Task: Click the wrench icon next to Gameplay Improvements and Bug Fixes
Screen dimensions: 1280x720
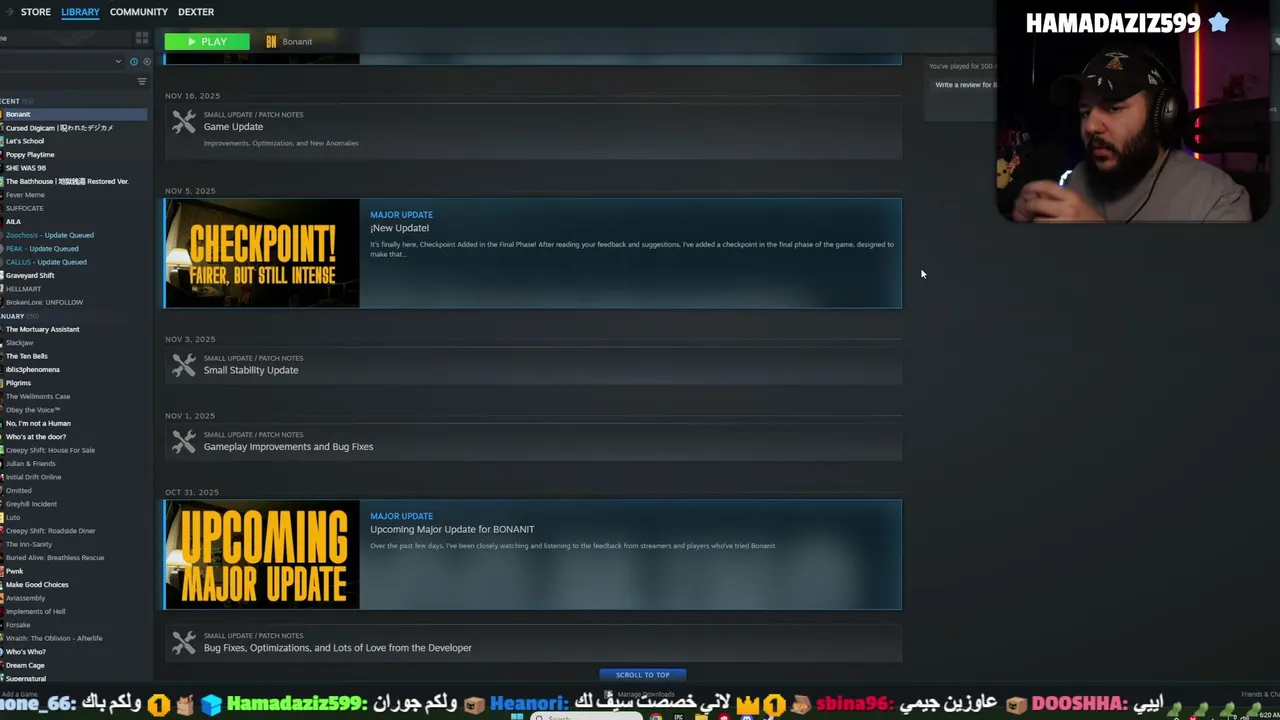Action: 184,441
